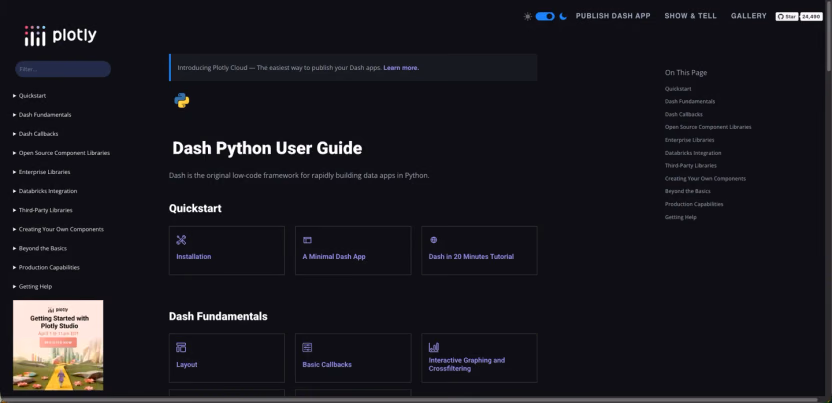The width and height of the screenshot is (832, 403).
Task: Expand Dash Fundamentals in the sidebar
Action: click(42, 115)
